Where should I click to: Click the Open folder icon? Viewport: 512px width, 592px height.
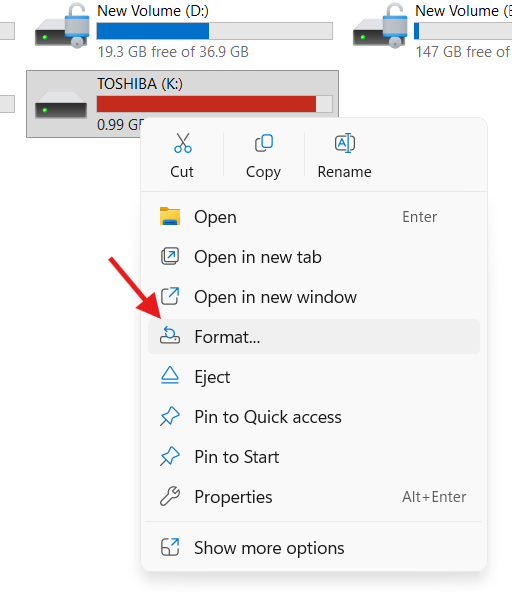point(170,216)
